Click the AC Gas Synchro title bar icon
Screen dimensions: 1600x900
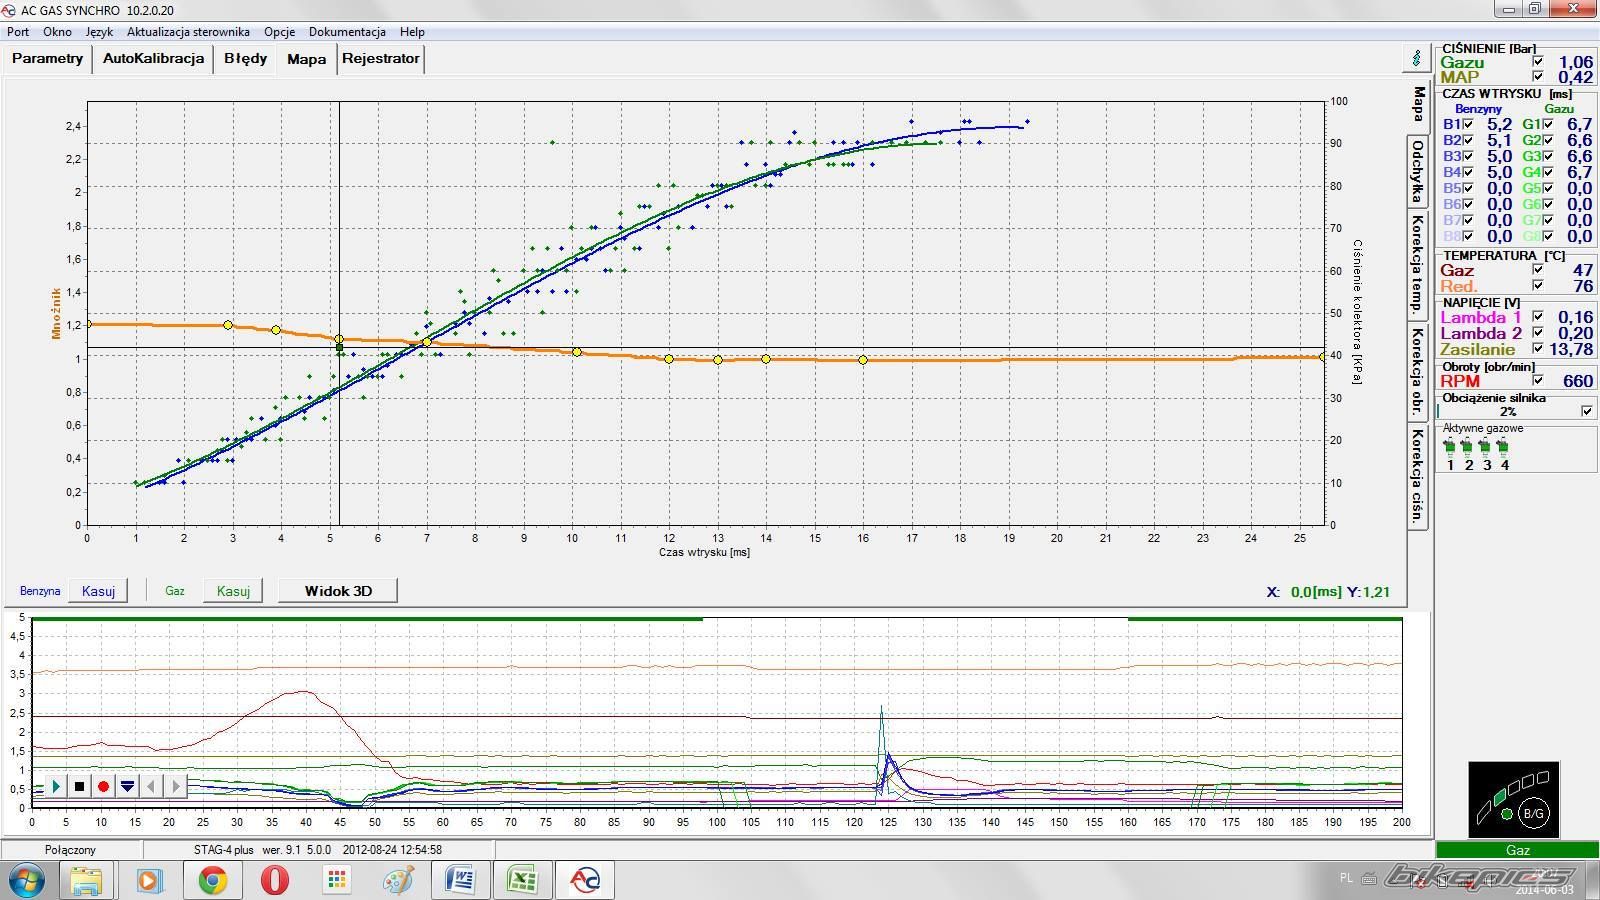(x=10, y=10)
